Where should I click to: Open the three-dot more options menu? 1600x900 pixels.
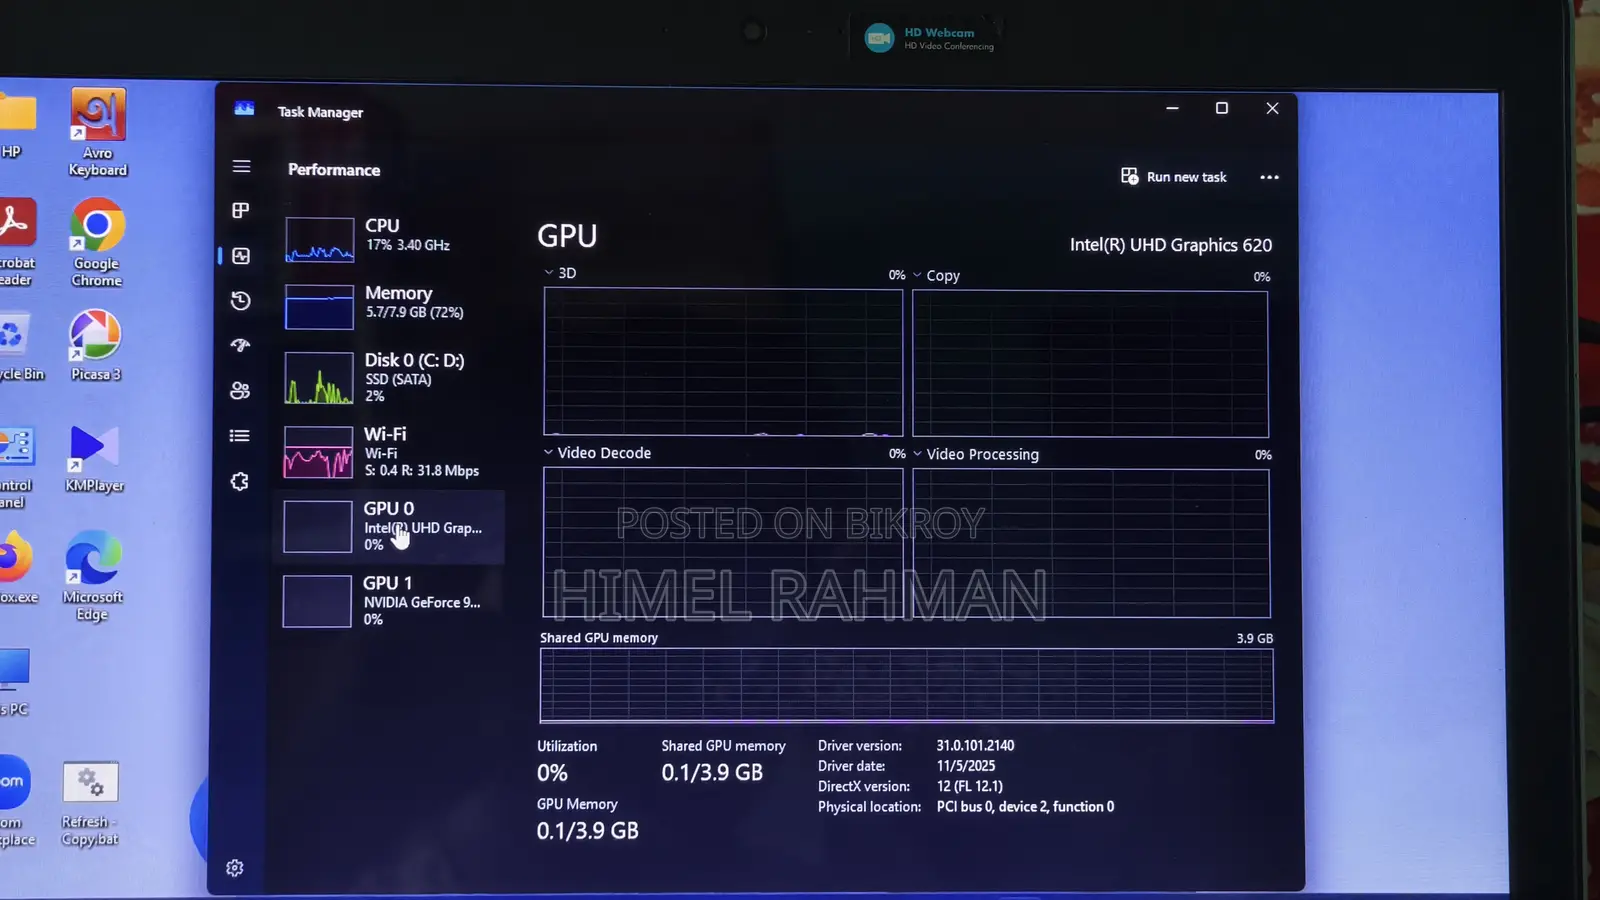(x=1269, y=177)
